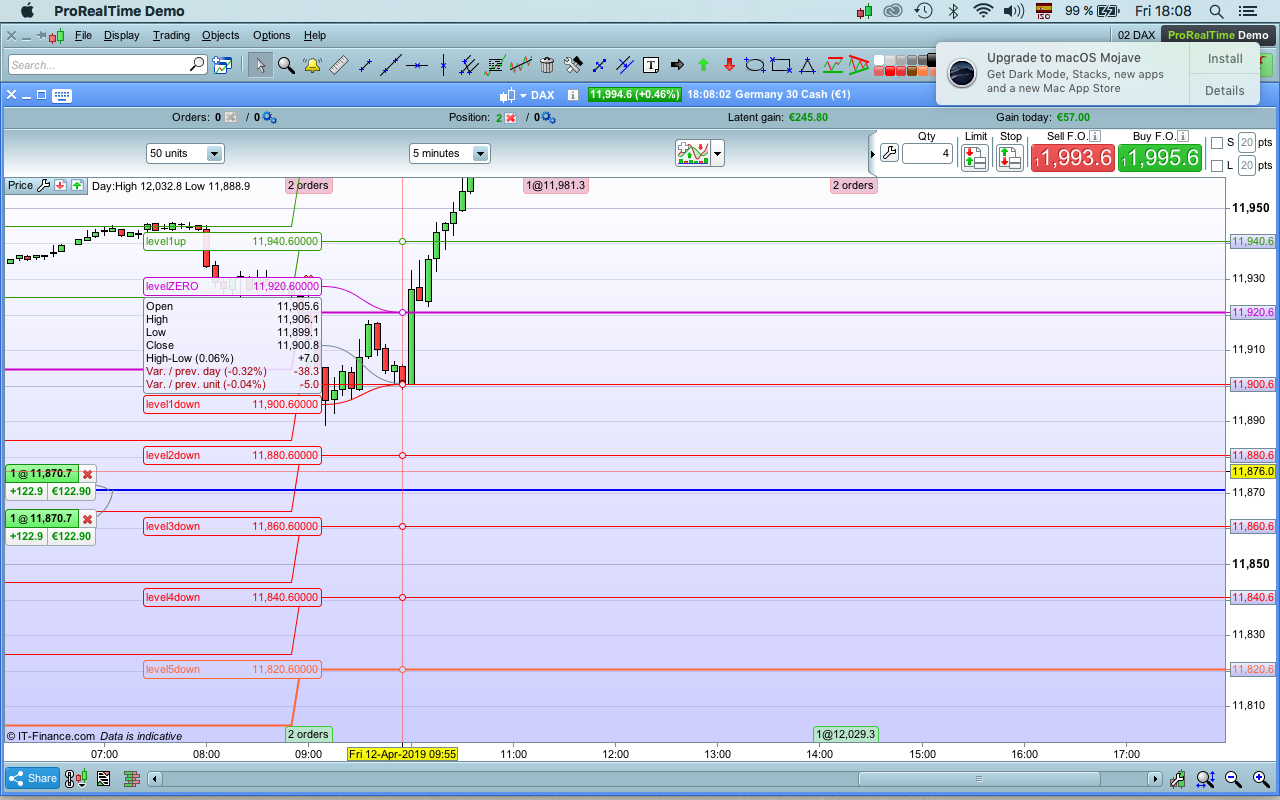This screenshot has width=1280, height=800.
Task: Enable the S stop checkbox
Action: (1217, 143)
